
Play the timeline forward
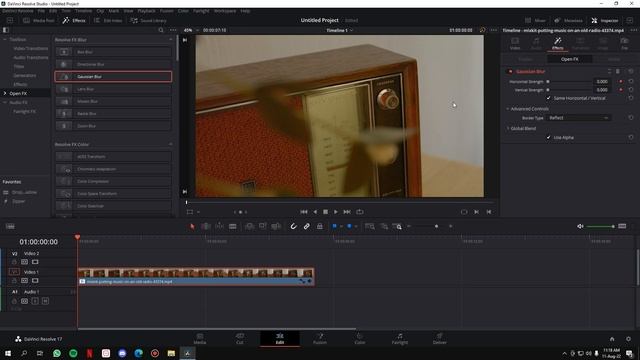pos(336,212)
